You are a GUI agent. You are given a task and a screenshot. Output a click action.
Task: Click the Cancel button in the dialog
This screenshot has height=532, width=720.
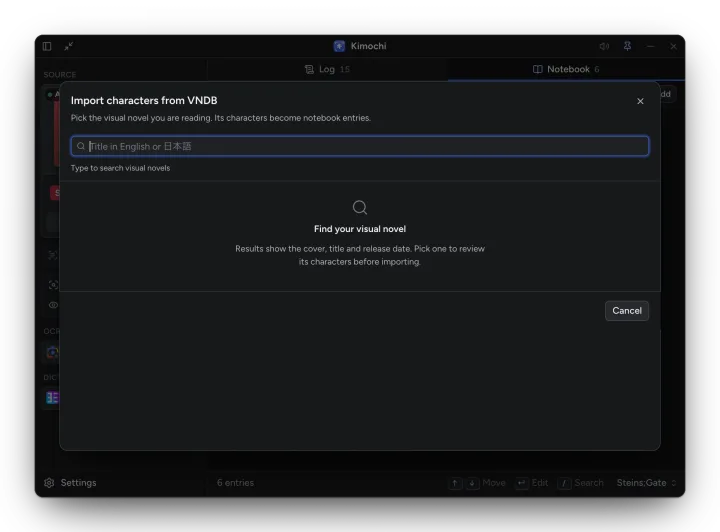tap(626, 311)
